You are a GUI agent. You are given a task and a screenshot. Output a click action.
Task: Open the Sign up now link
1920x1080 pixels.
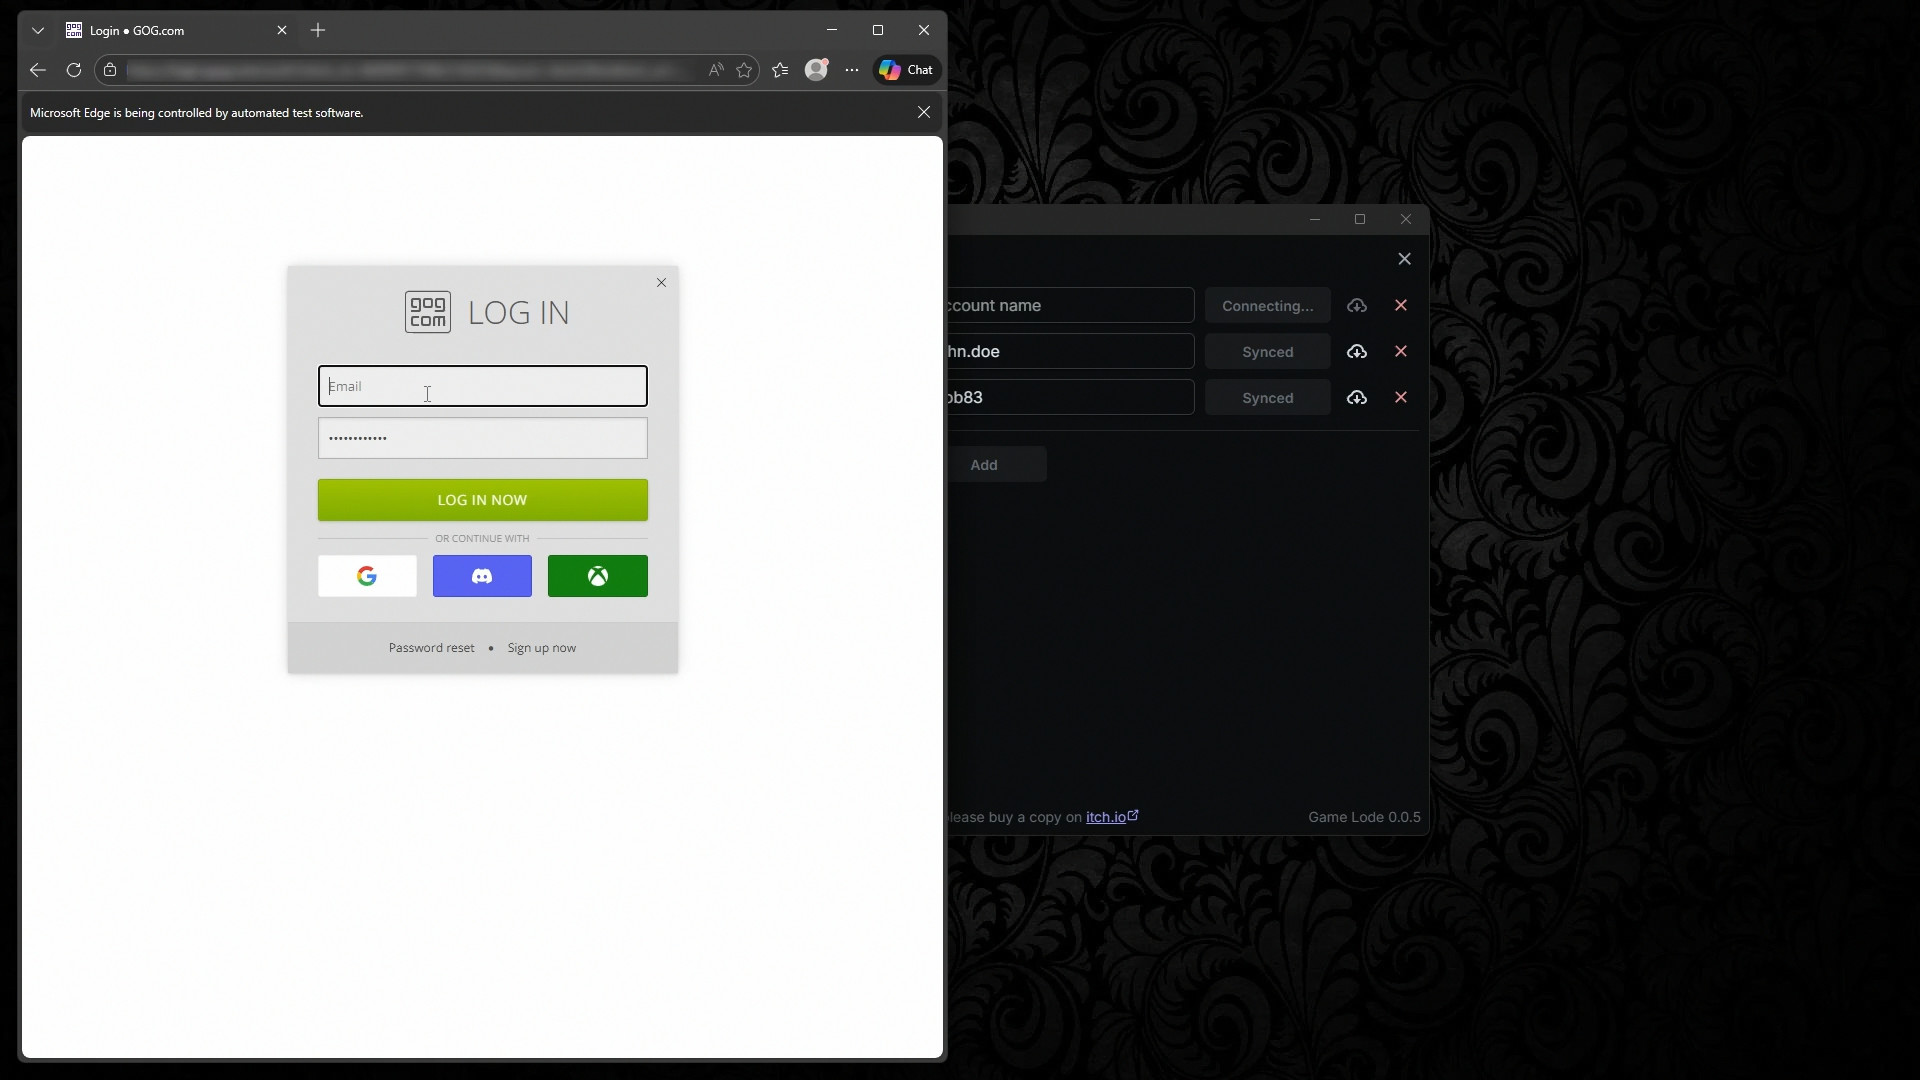pos(541,648)
